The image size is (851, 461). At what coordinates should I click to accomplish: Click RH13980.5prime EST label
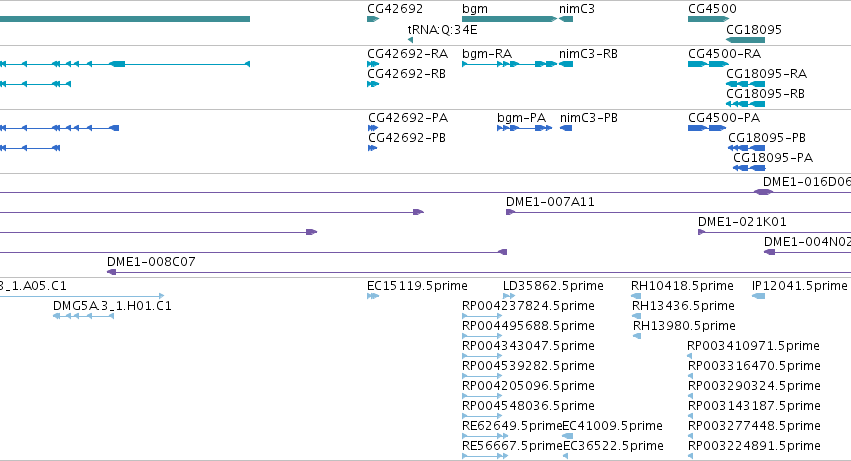[x=684, y=326]
